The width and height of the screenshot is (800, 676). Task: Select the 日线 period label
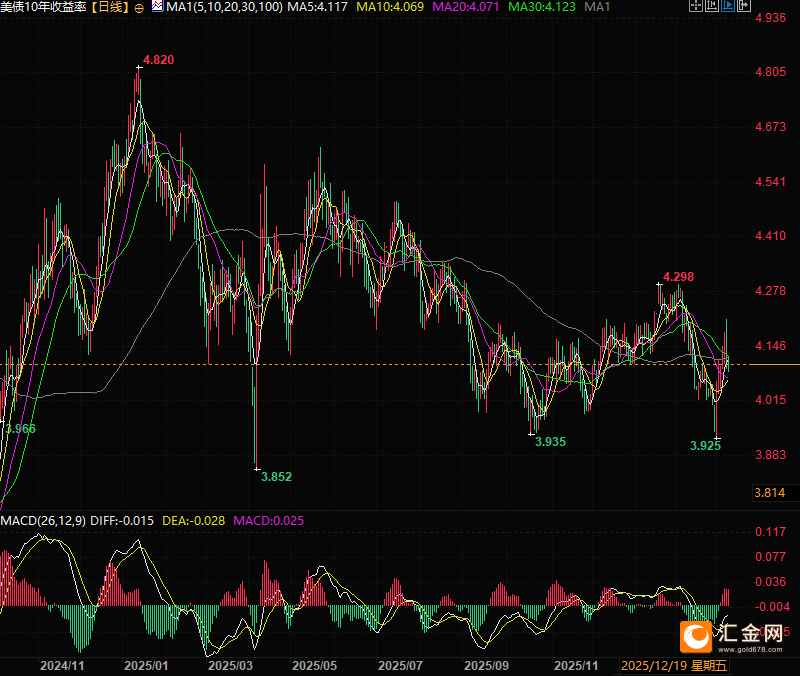click(x=111, y=8)
